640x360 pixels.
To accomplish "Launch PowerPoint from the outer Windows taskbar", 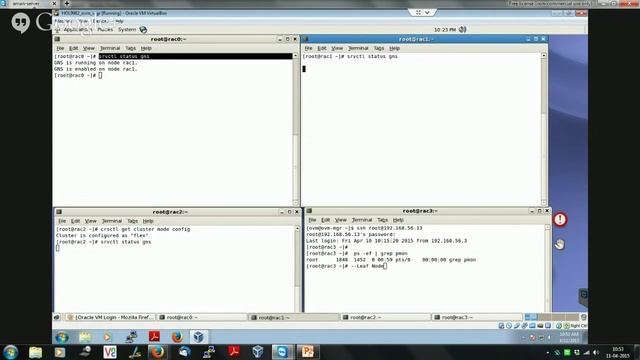I will click(307, 352).
